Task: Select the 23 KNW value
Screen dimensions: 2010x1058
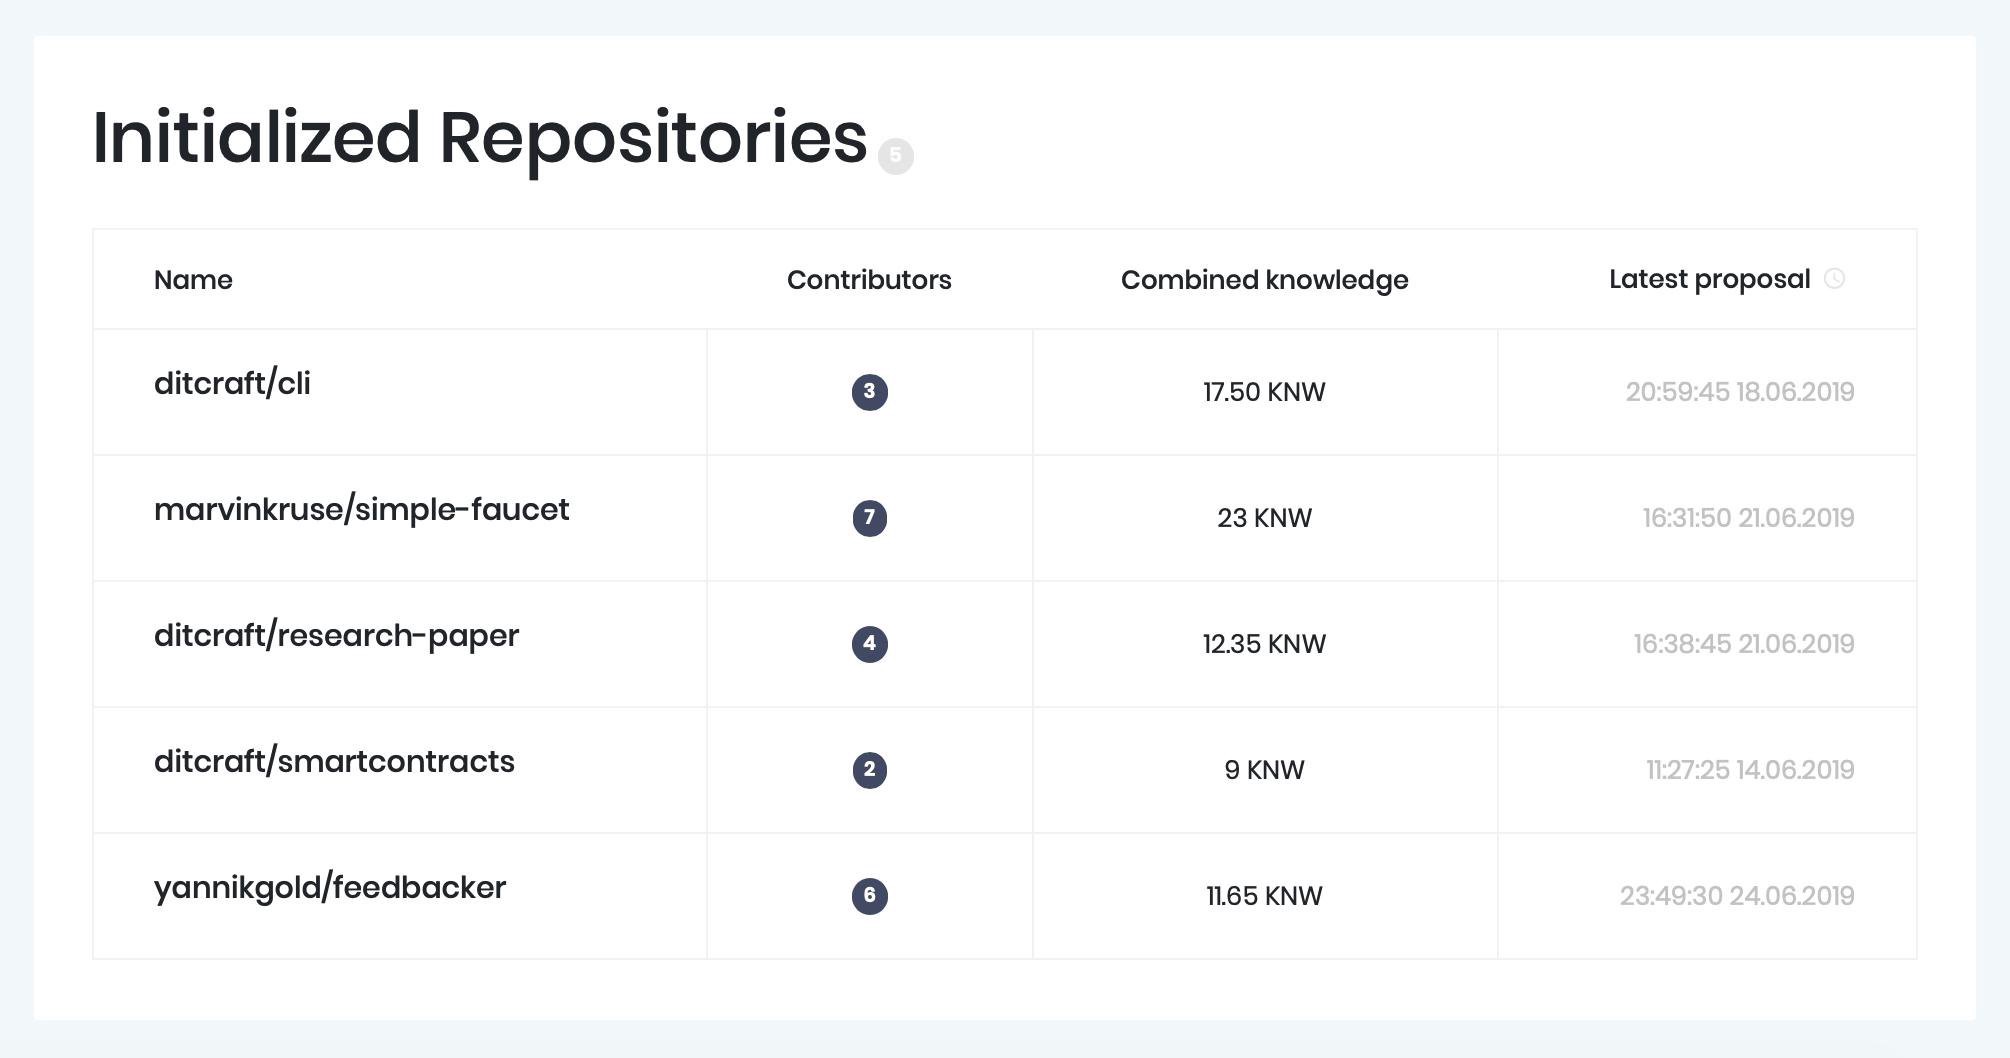Action: pos(1264,518)
